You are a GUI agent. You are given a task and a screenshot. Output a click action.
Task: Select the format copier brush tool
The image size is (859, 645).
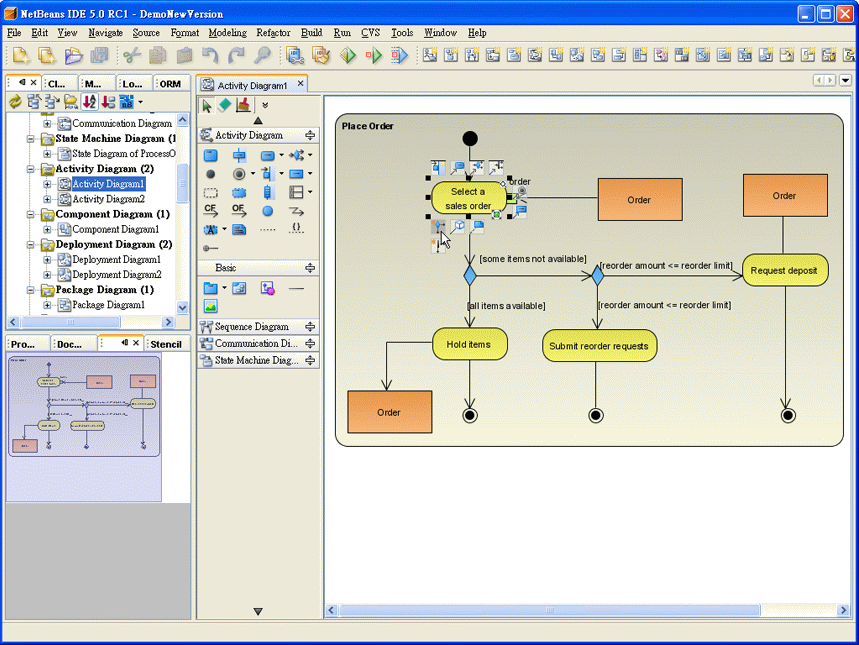click(x=243, y=105)
